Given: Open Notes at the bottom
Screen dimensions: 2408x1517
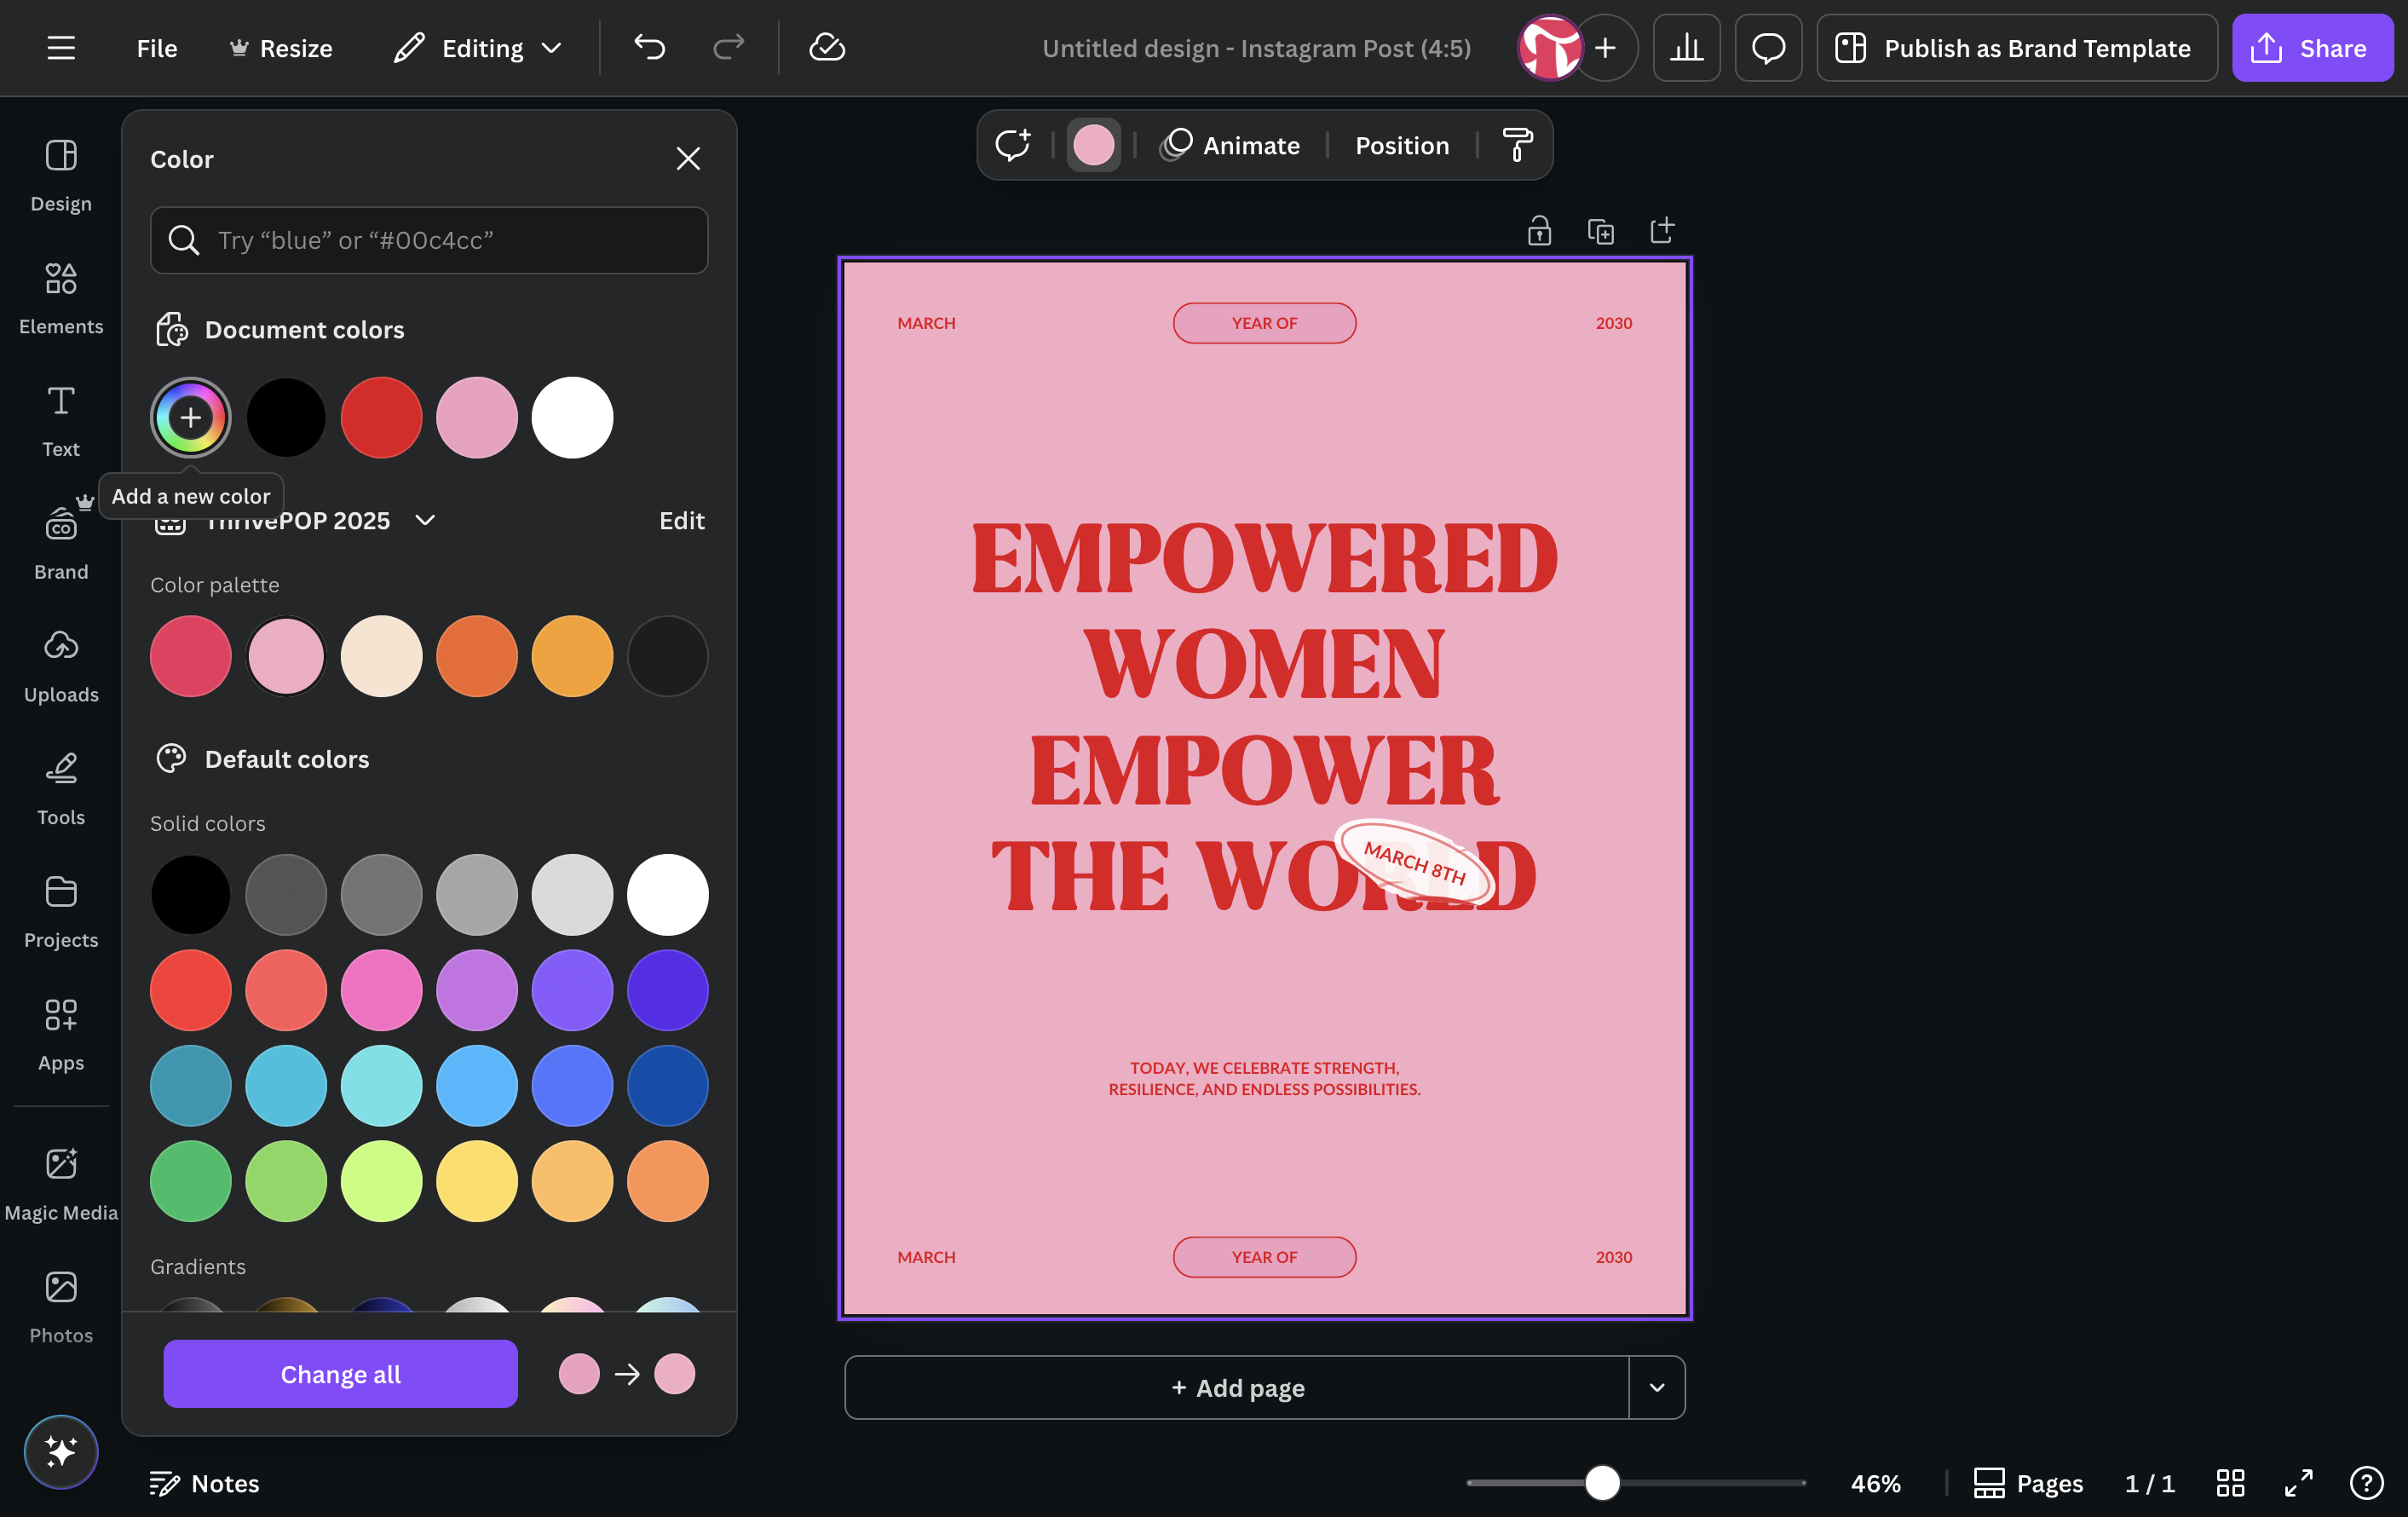Looking at the screenshot, I should point(204,1482).
